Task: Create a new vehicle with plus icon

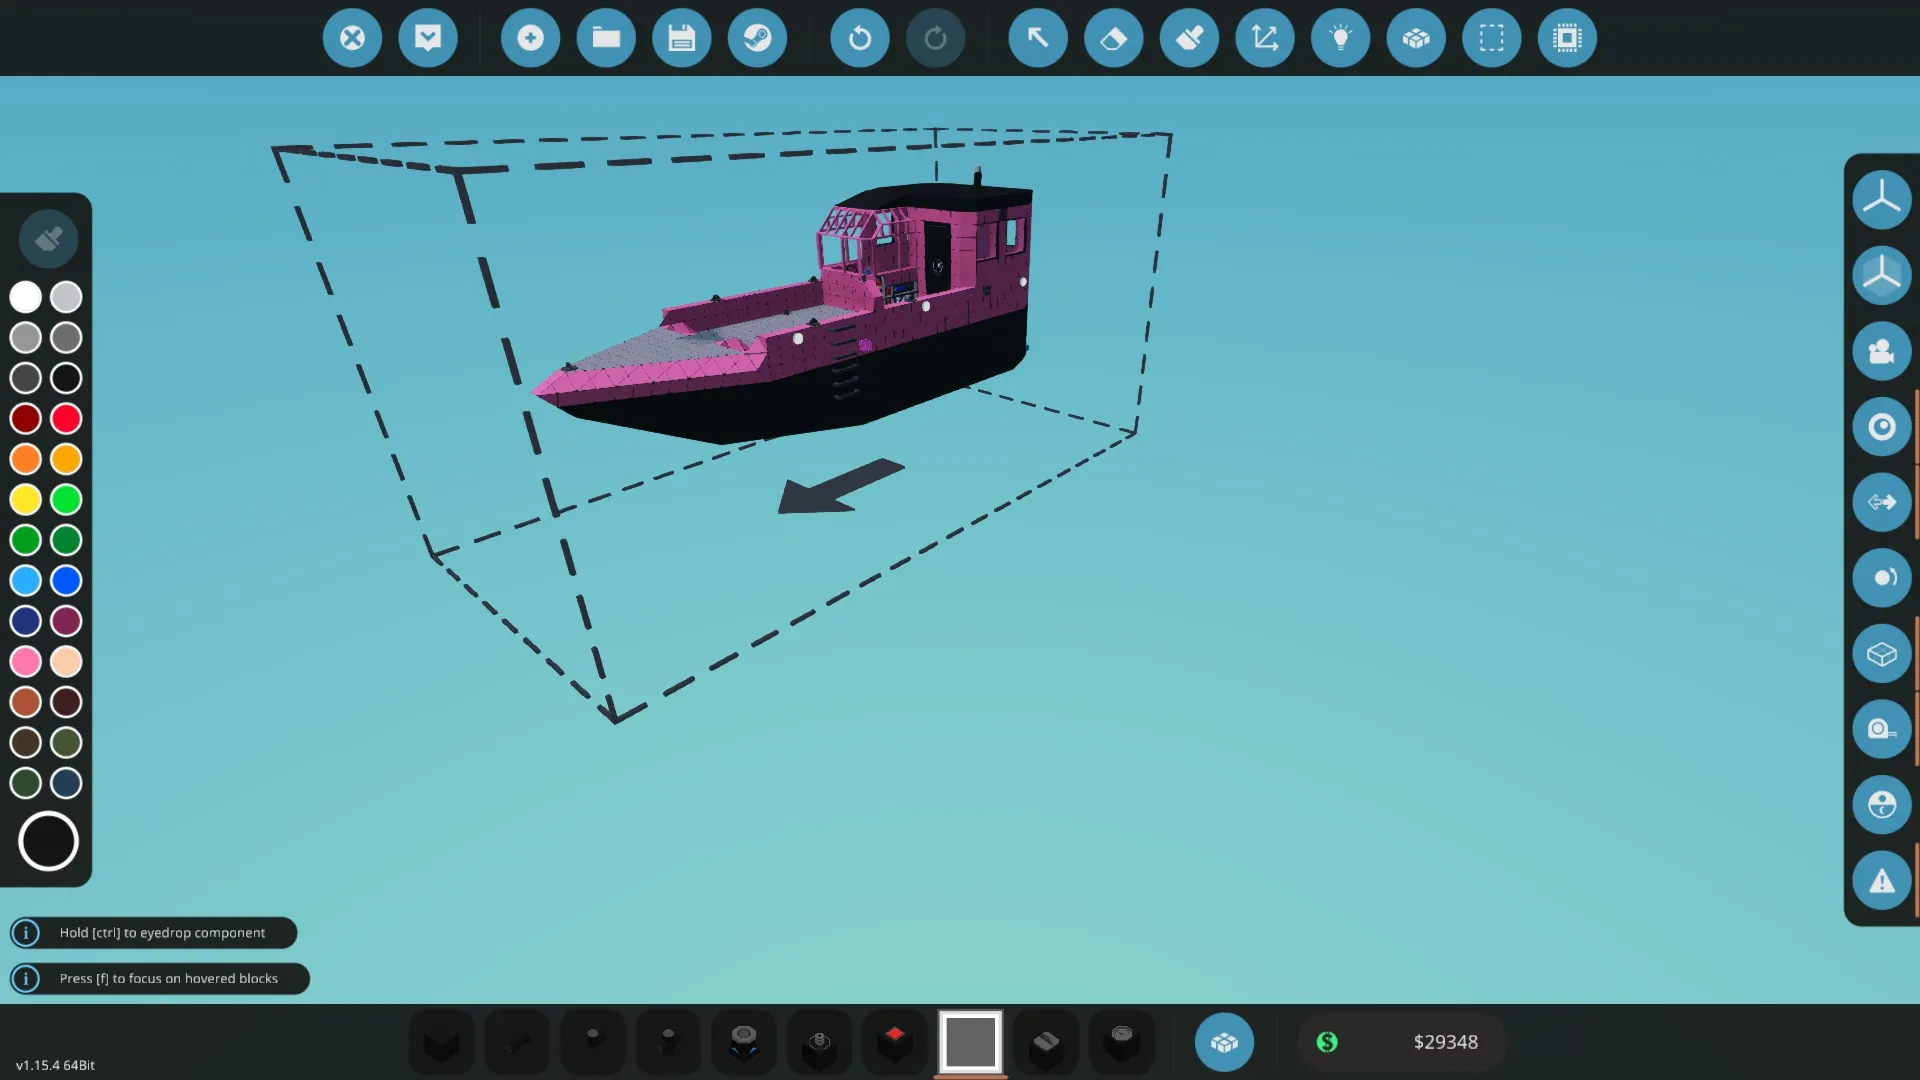Action: click(x=530, y=38)
